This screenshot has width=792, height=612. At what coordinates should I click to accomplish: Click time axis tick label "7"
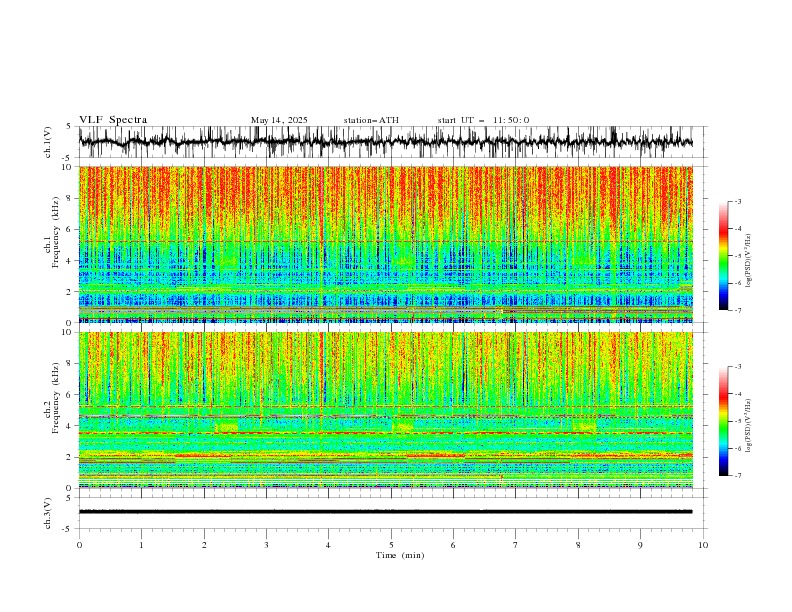click(x=516, y=545)
